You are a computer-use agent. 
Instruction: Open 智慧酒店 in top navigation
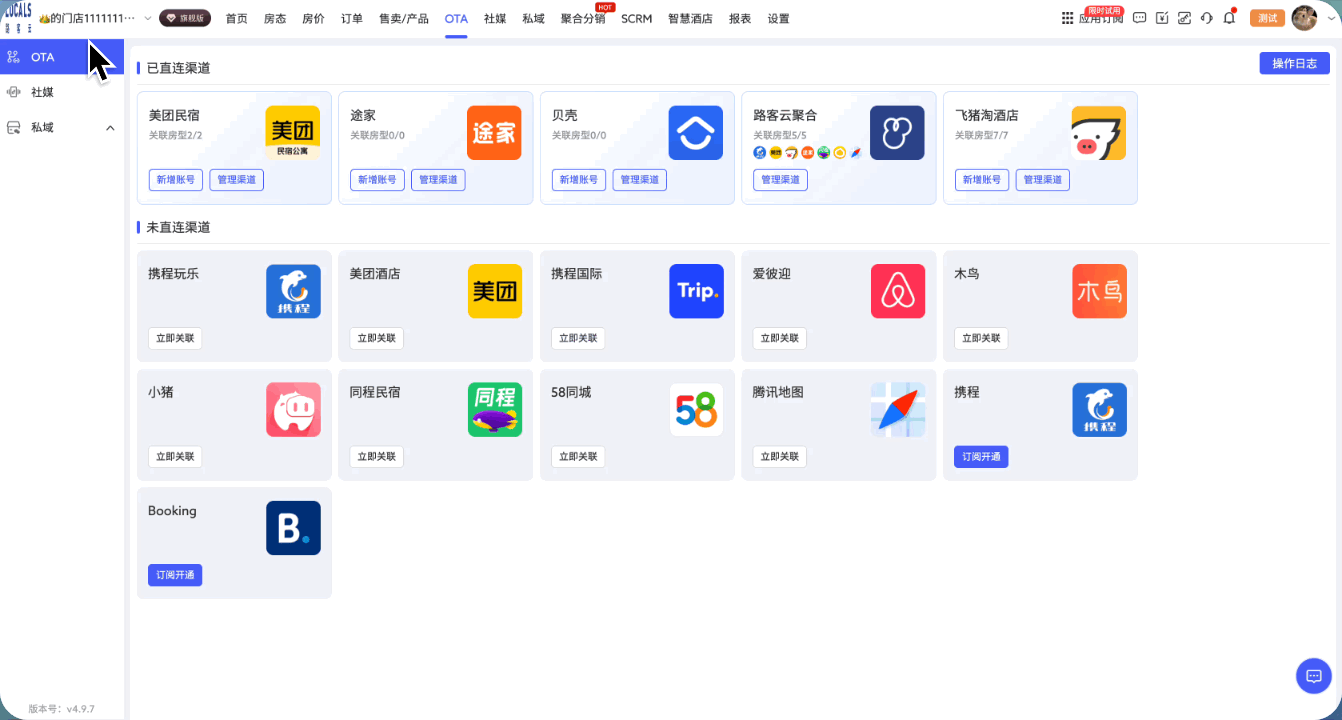tap(690, 19)
